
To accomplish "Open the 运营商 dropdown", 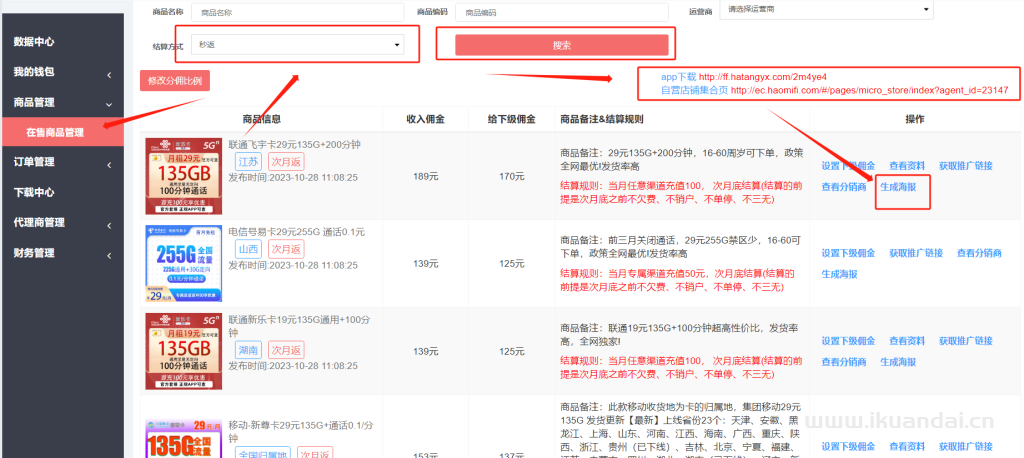I will [826, 9].
